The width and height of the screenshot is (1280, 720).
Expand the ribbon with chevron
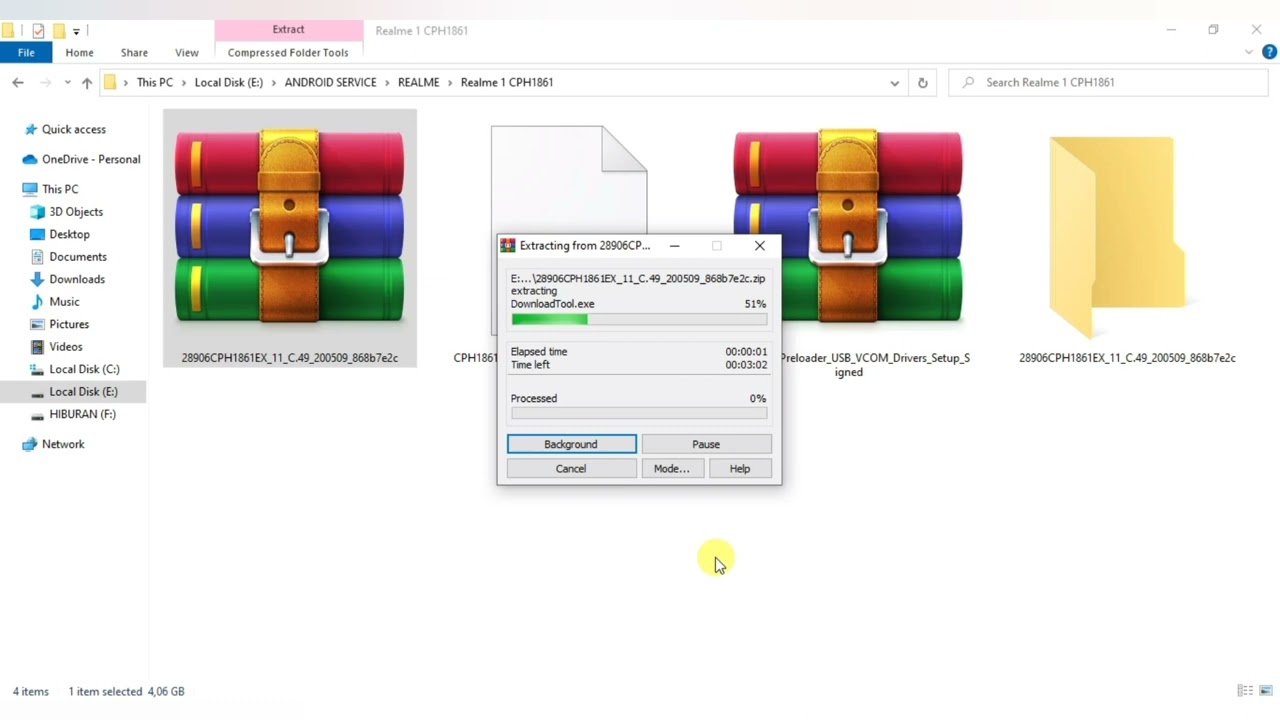click(x=1250, y=52)
